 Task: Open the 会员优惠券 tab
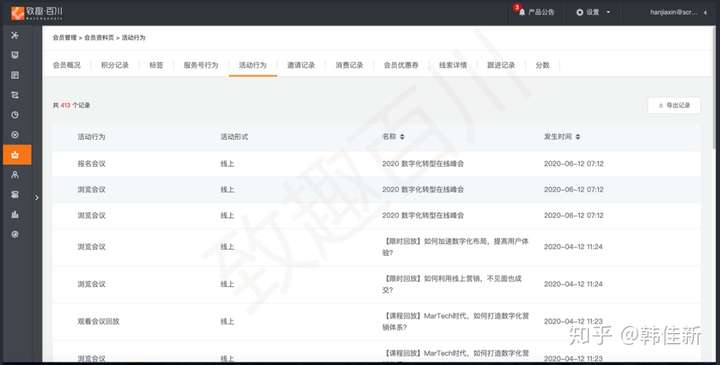pos(401,65)
